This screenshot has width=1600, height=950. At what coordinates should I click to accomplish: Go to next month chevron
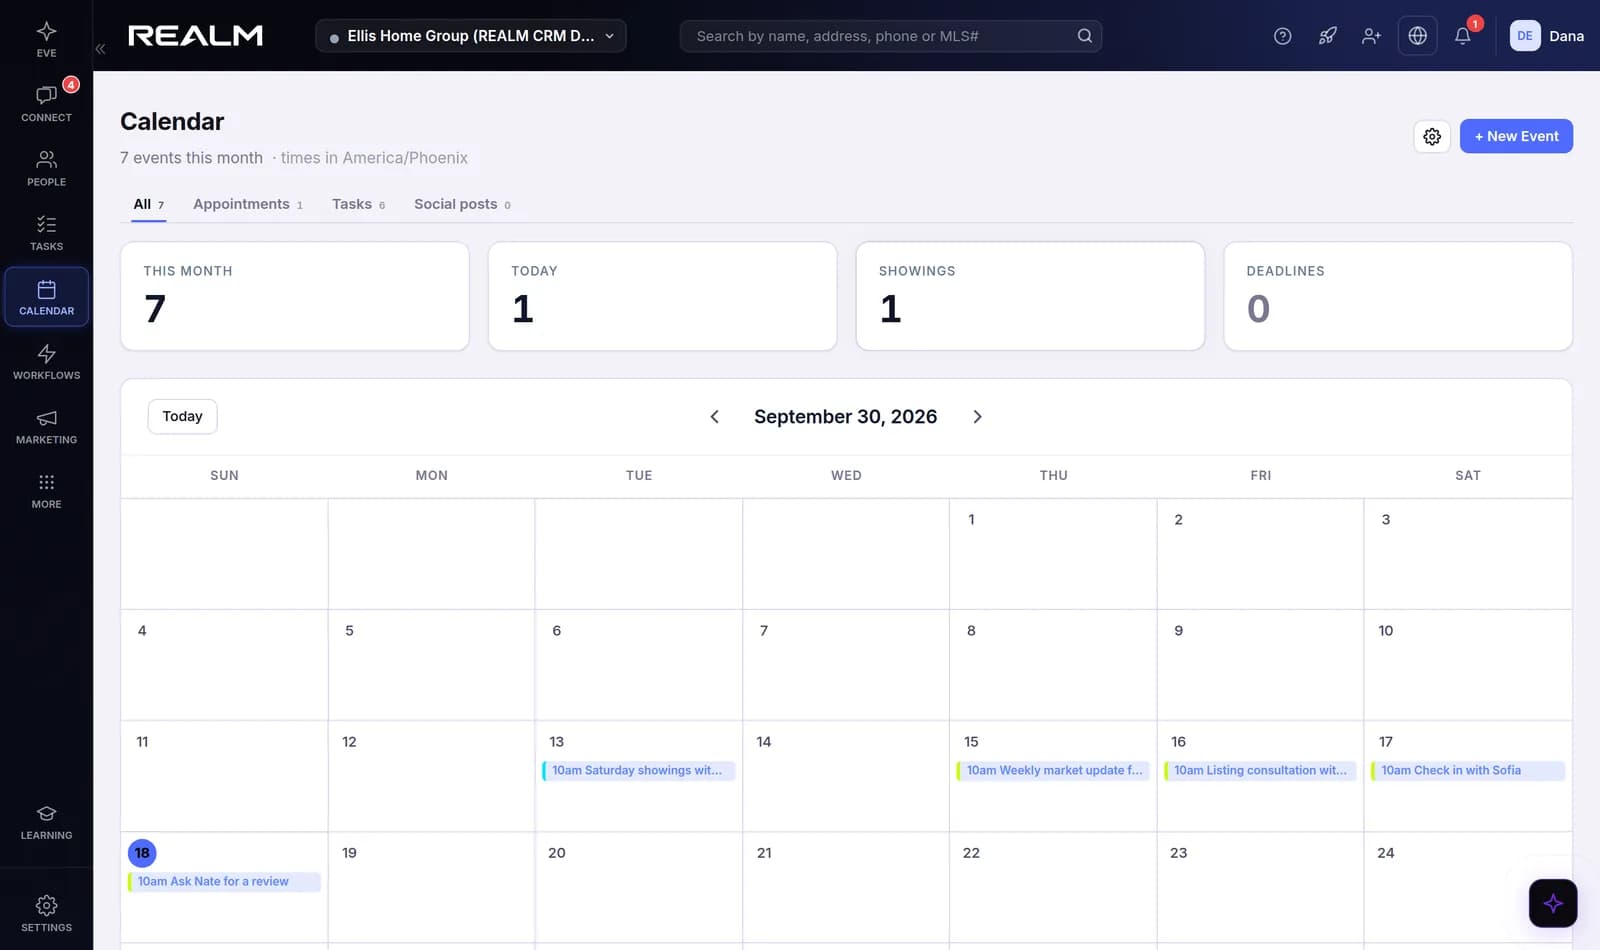[977, 417]
